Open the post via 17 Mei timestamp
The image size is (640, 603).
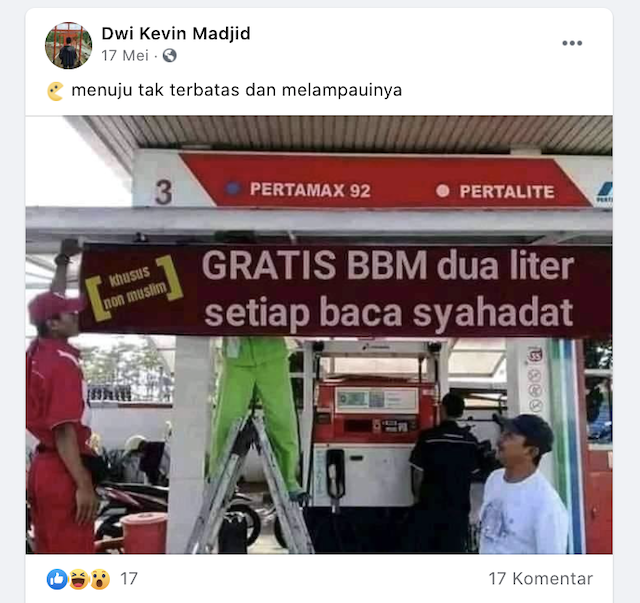click(125, 56)
